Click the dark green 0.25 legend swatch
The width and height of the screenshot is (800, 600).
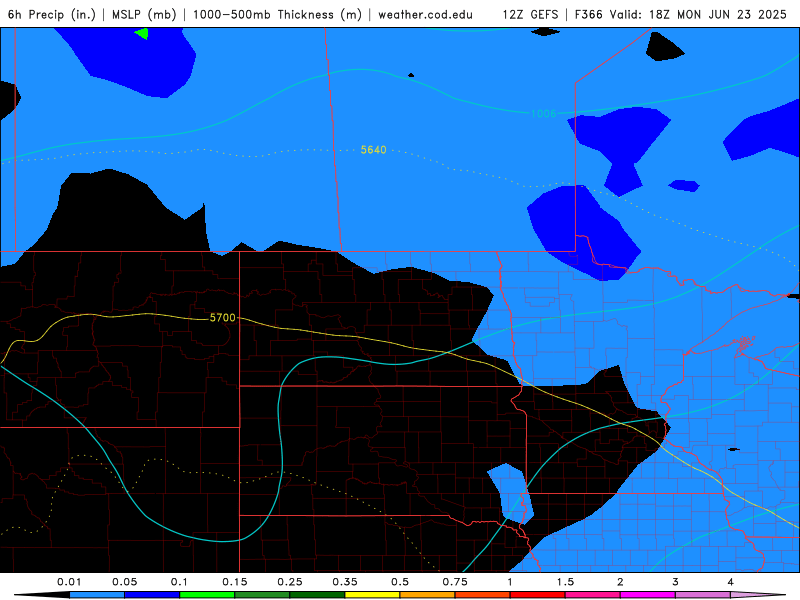pos(317,595)
